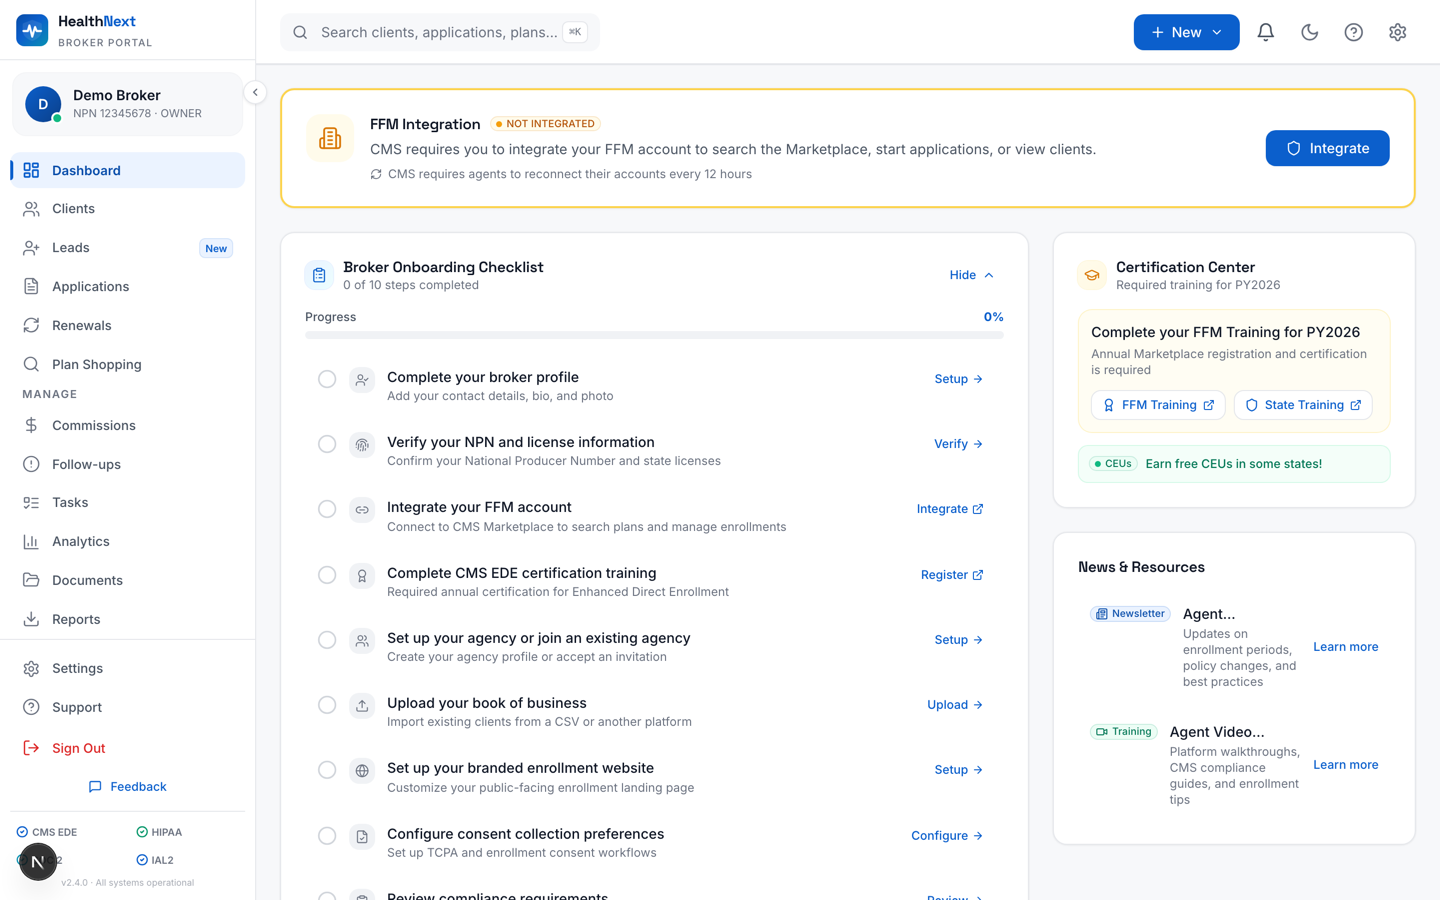Check off Set up branded enrollment website step

(327, 770)
